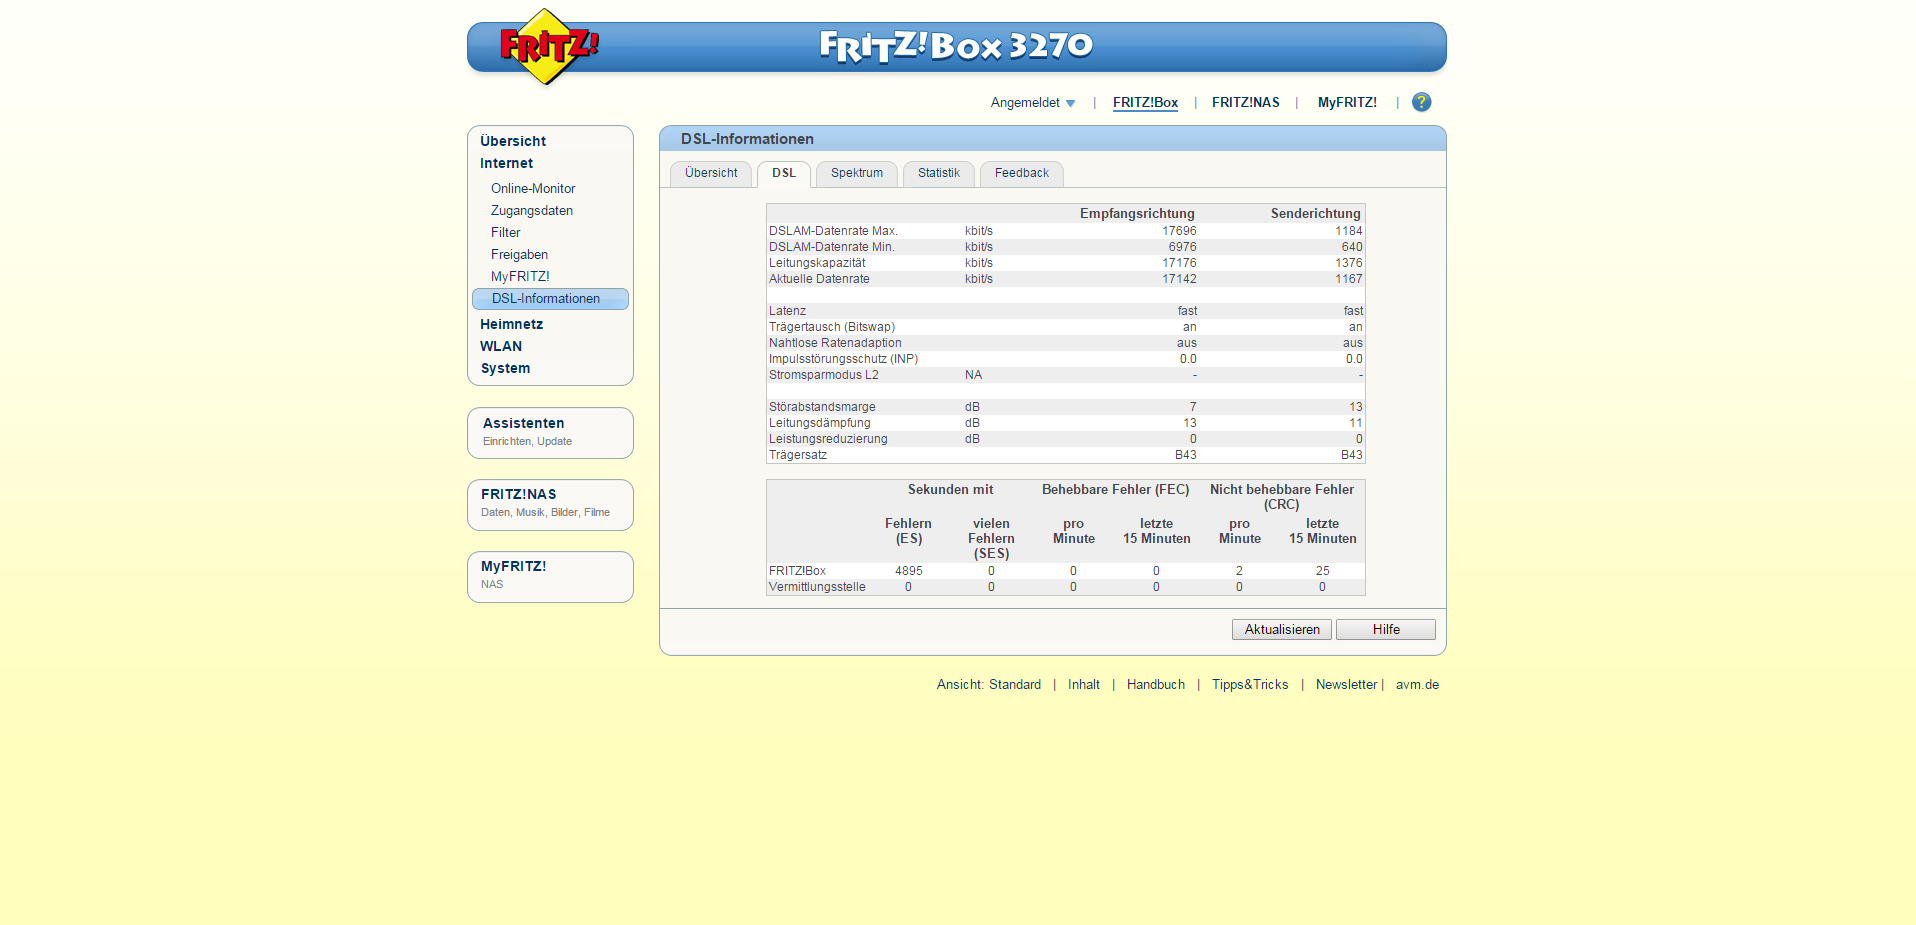
Task: Select Internet in the sidebar menu
Action: (506, 163)
